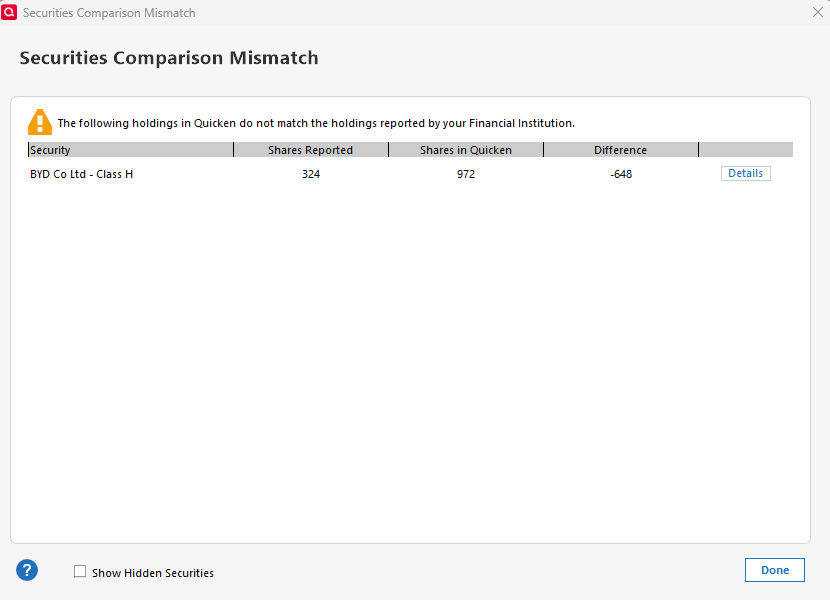Viewport: 830px width, 600px height.
Task: Click the Quicken logo in title bar
Action: [x=9, y=12]
